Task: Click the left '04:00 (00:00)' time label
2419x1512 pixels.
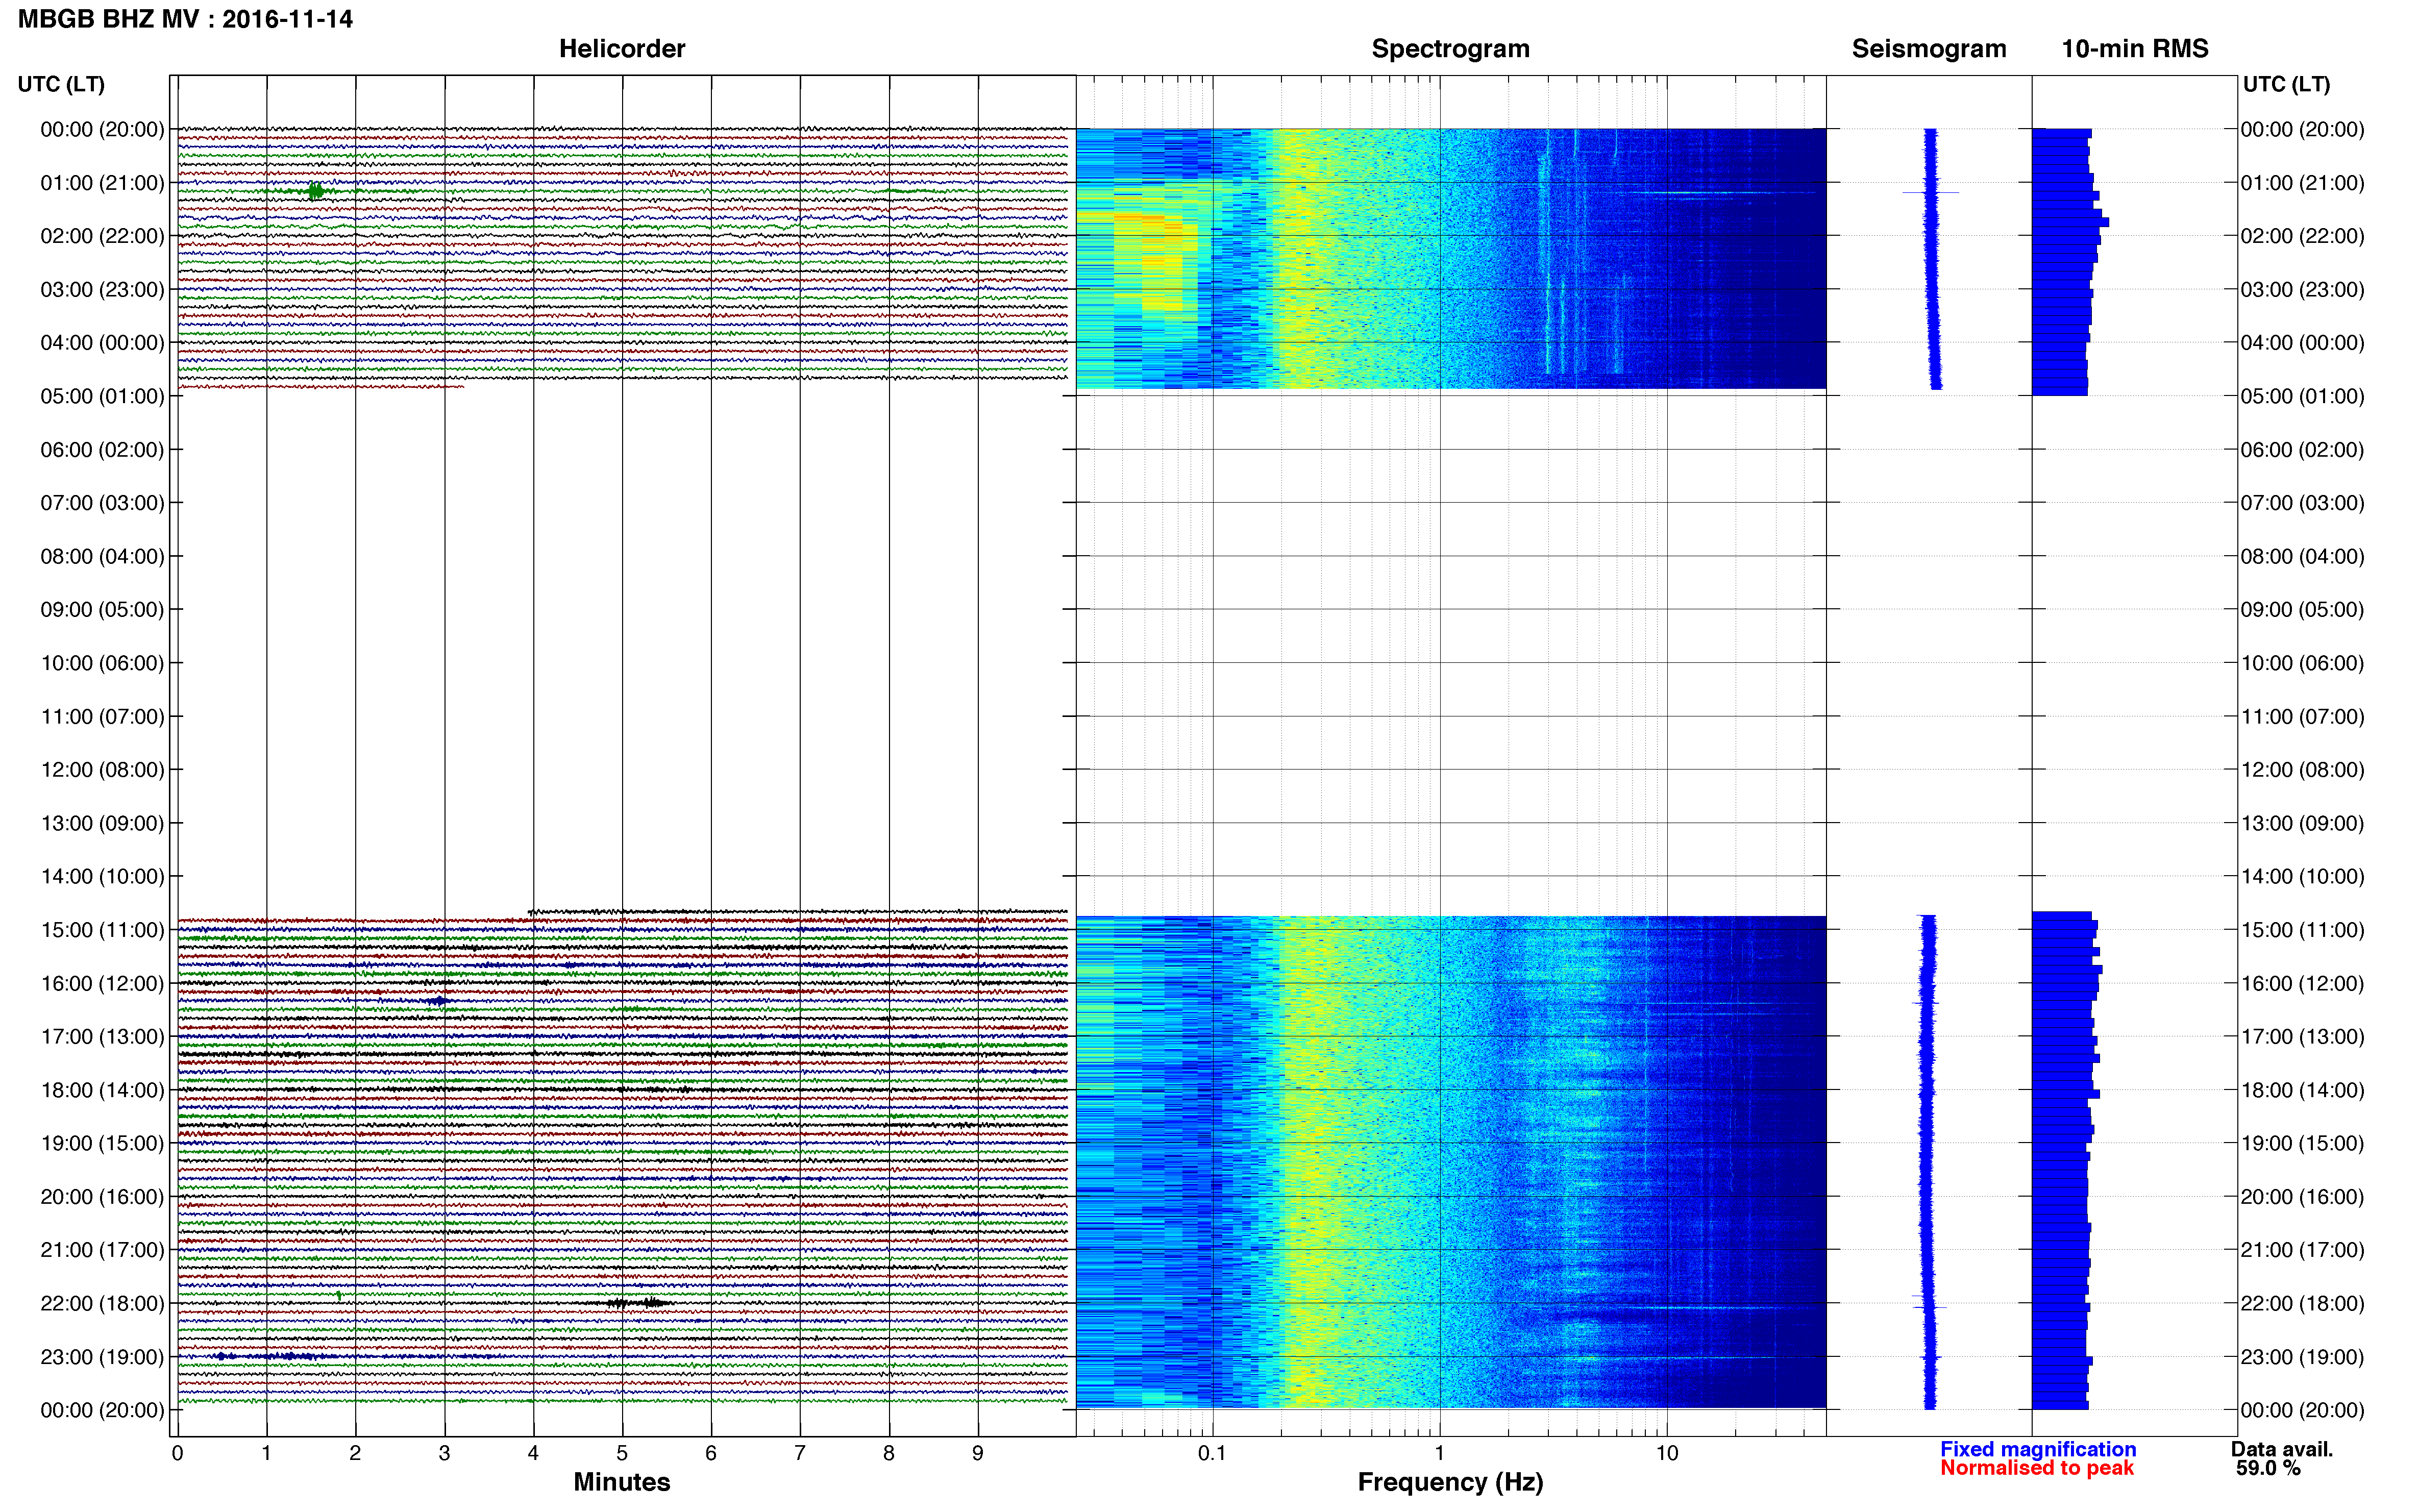Action: tap(102, 343)
